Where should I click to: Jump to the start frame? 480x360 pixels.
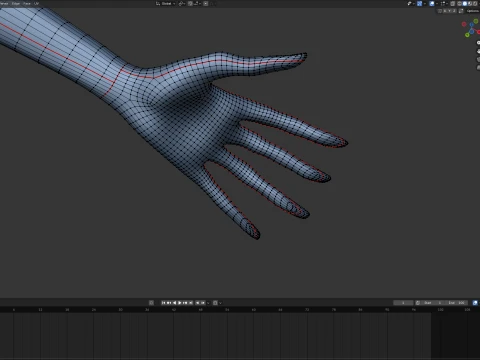click(163, 303)
